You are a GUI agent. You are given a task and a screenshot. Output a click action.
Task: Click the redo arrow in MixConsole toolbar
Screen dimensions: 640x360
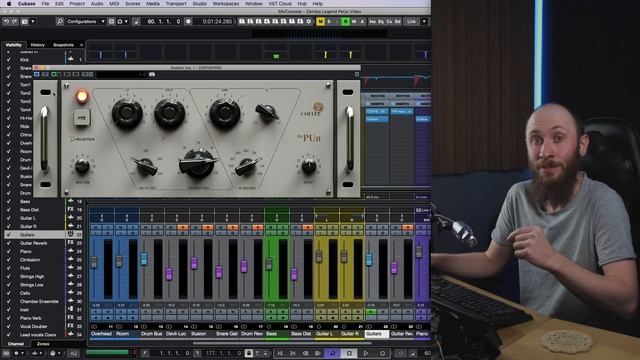pyautogui.click(x=15, y=21)
